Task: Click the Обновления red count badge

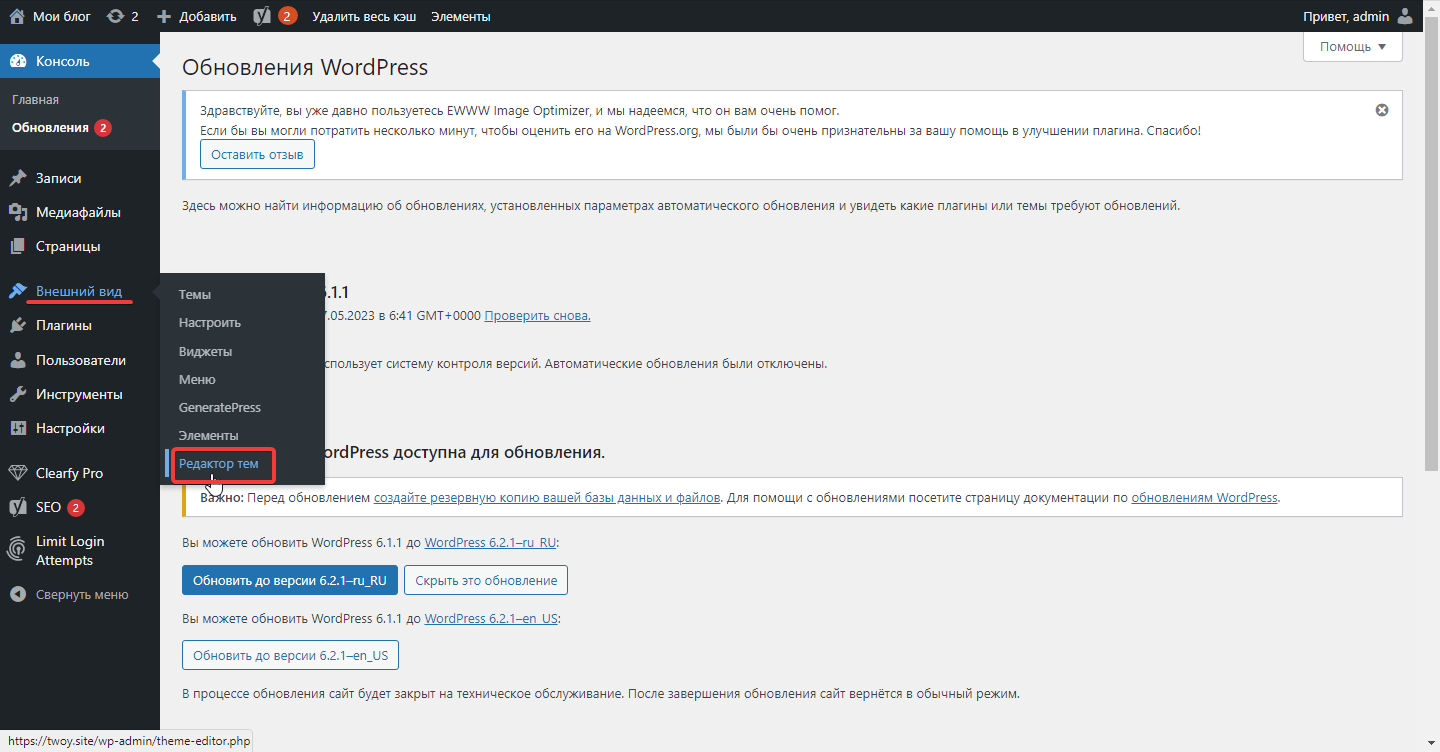Action: pos(103,128)
